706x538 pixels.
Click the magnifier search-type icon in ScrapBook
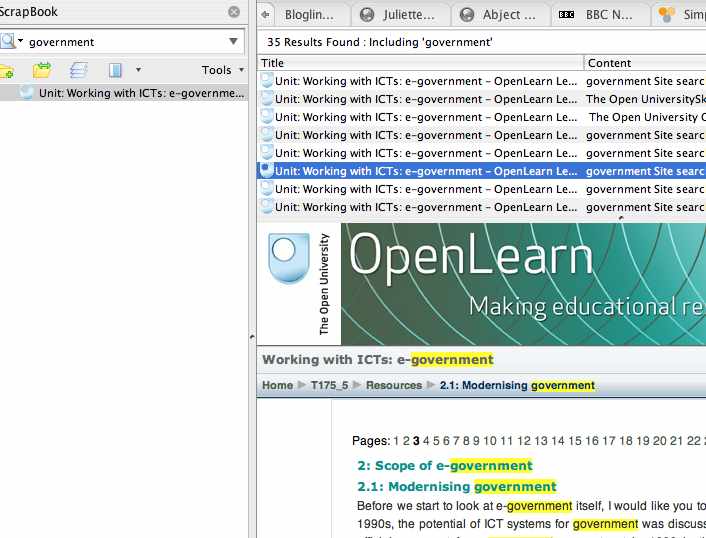click(8, 41)
